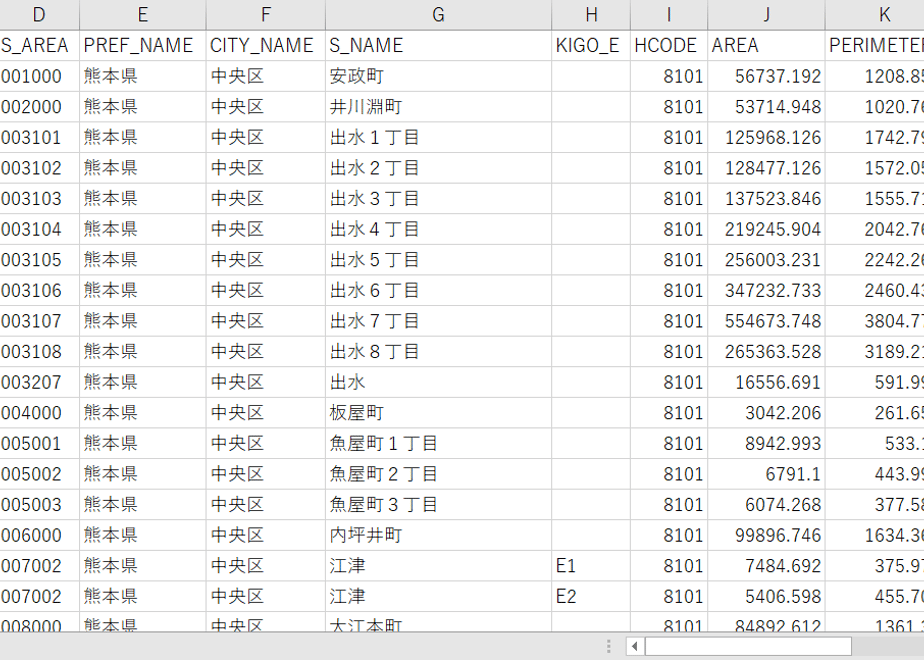Click cell containing 出水３丁目
This screenshot has height=660, width=924.
pos(438,199)
